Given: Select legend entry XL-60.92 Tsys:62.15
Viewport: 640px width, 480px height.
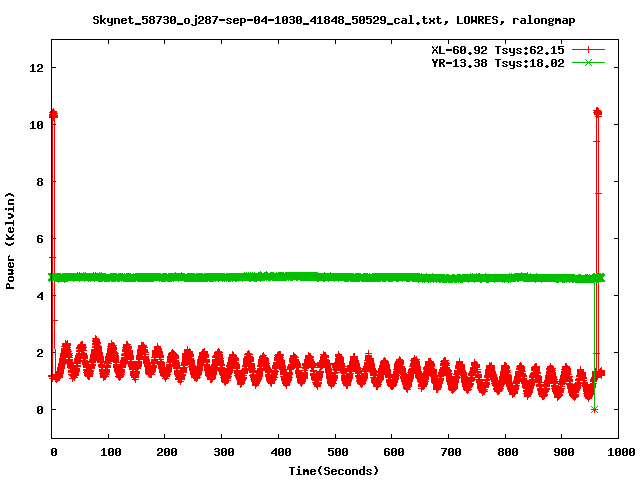Looking at the screenshot, I should click(498, 50).
